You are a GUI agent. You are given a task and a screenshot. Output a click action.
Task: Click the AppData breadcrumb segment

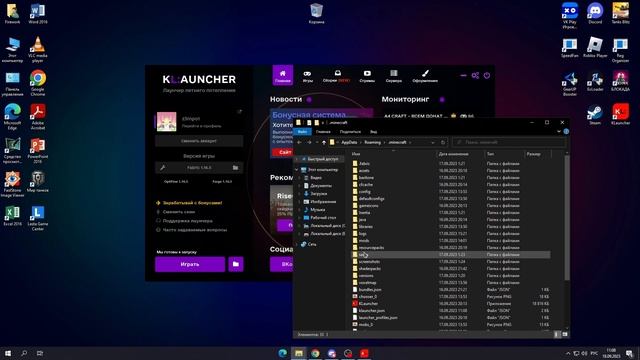[x=349, y=142]
